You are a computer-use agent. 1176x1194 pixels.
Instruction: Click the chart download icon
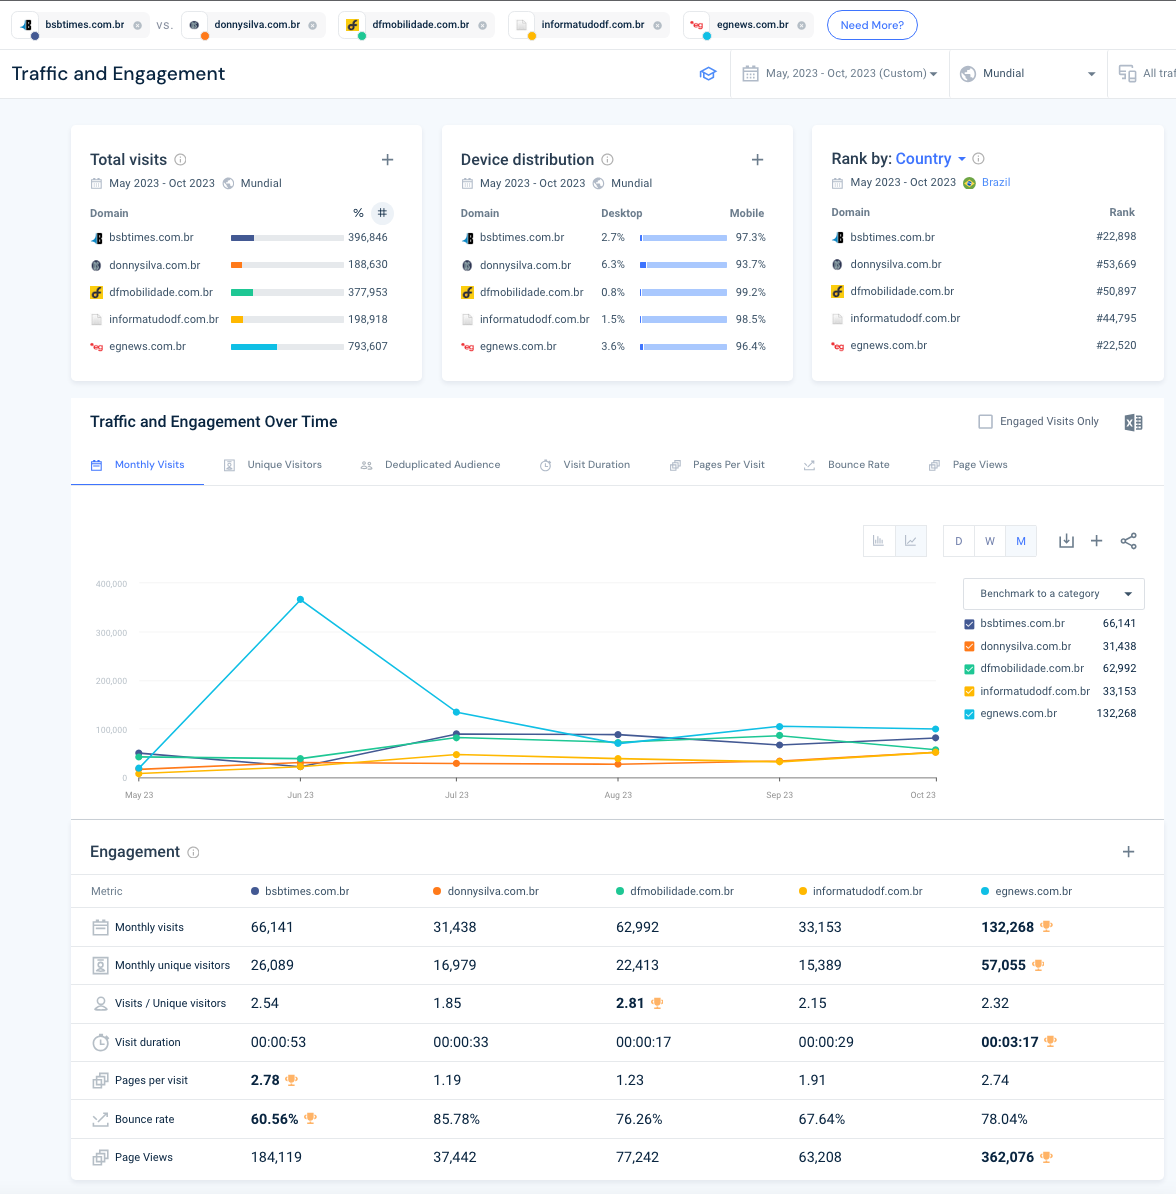click(1066, 541)
